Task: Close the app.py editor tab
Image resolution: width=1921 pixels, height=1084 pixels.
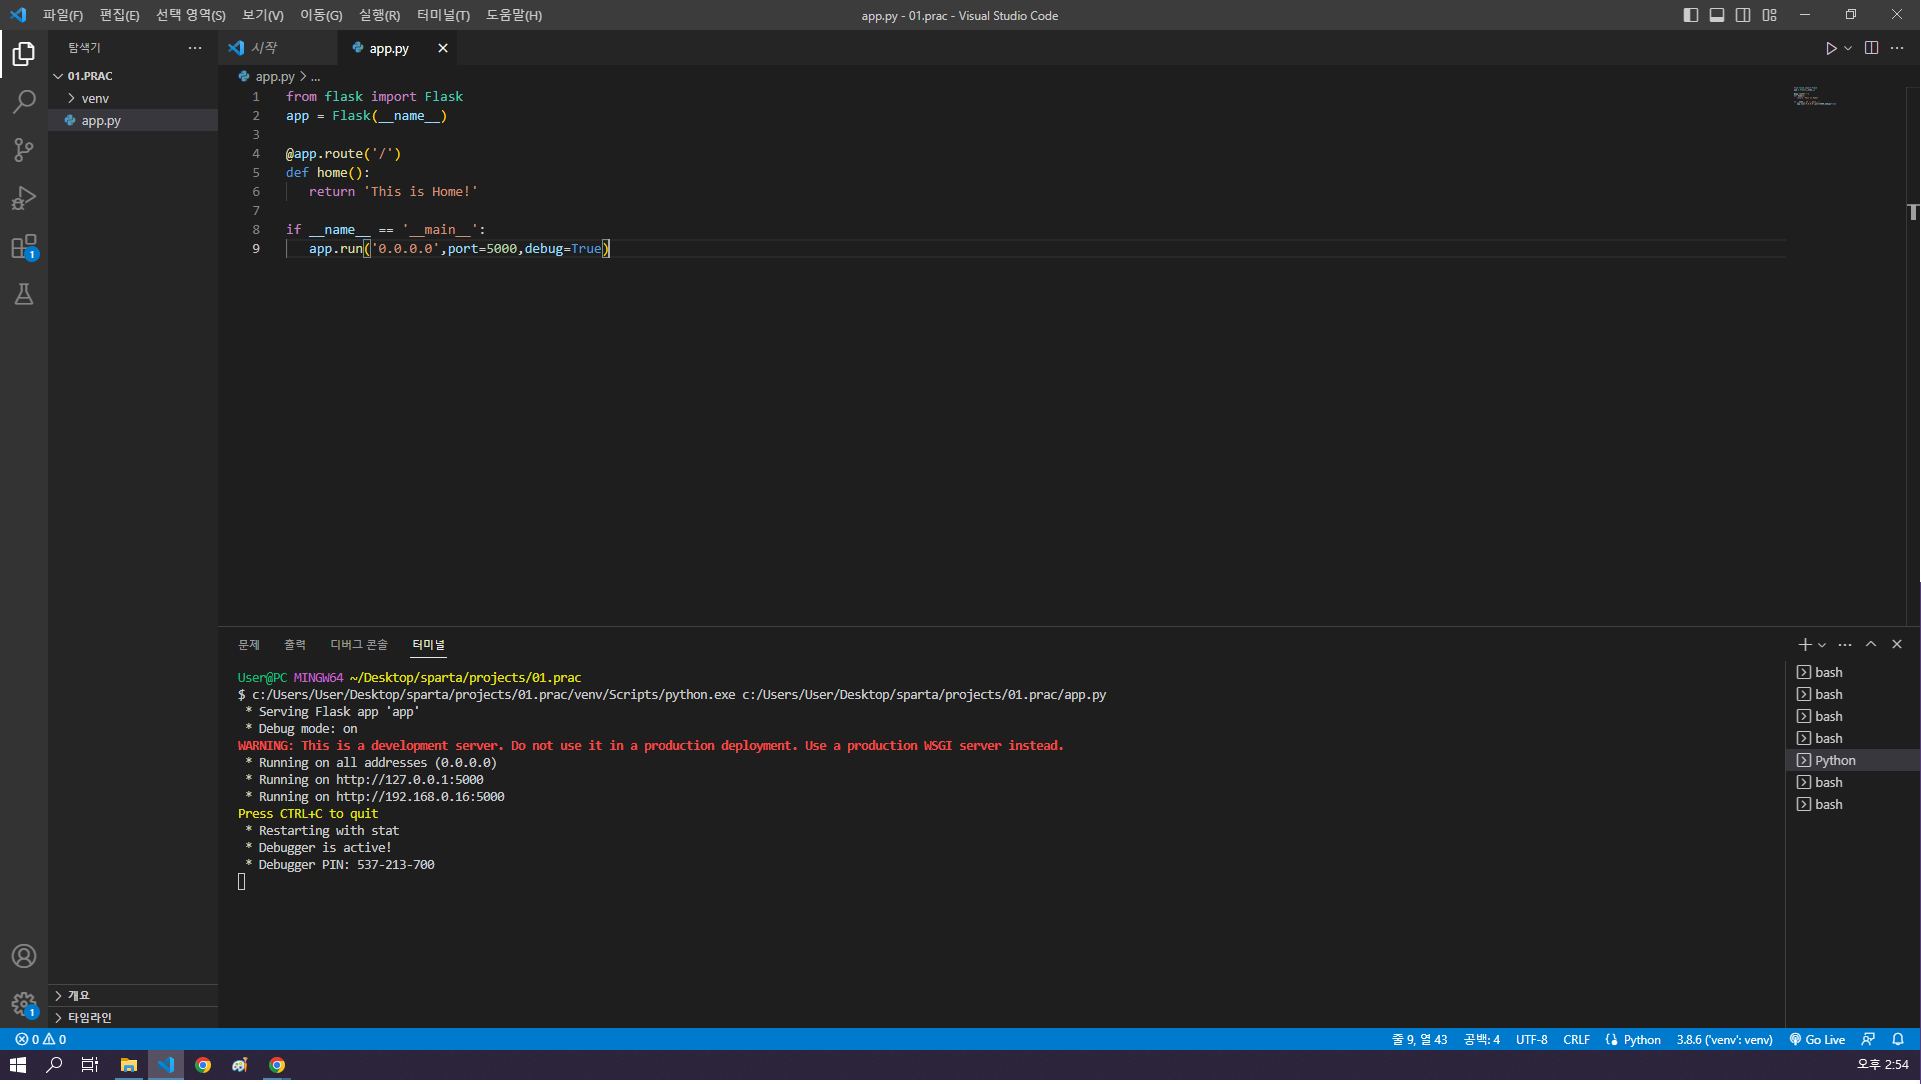Action: coord(443,48)
